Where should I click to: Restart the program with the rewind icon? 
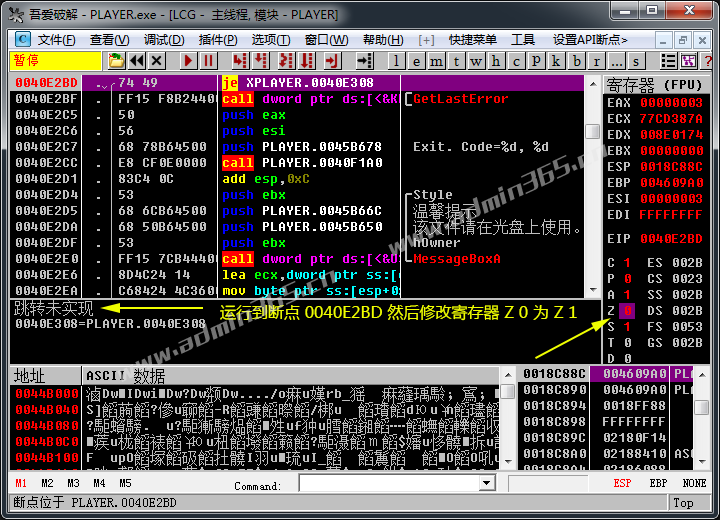coord(137,61)
